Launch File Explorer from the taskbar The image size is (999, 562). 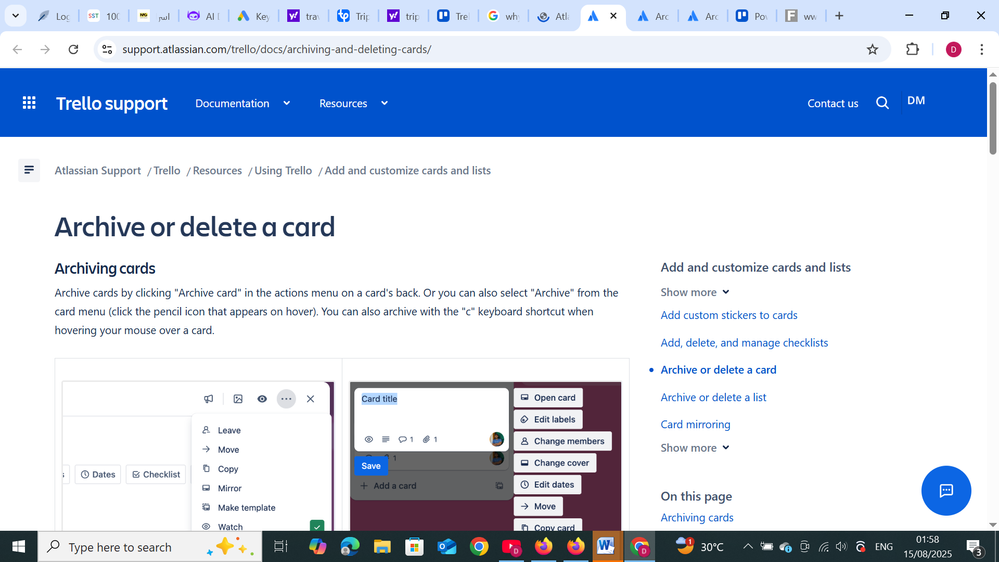[x=382, y=547]
